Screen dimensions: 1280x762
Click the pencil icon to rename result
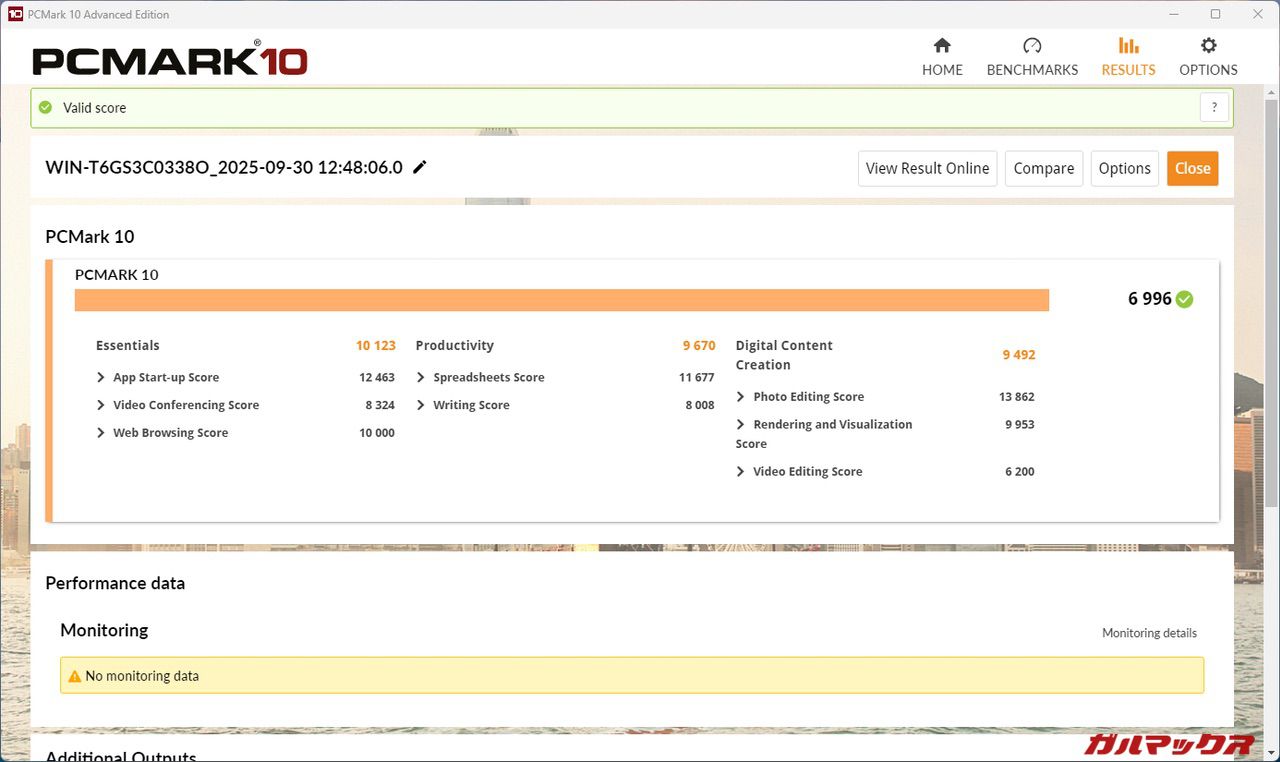point(420,167)
